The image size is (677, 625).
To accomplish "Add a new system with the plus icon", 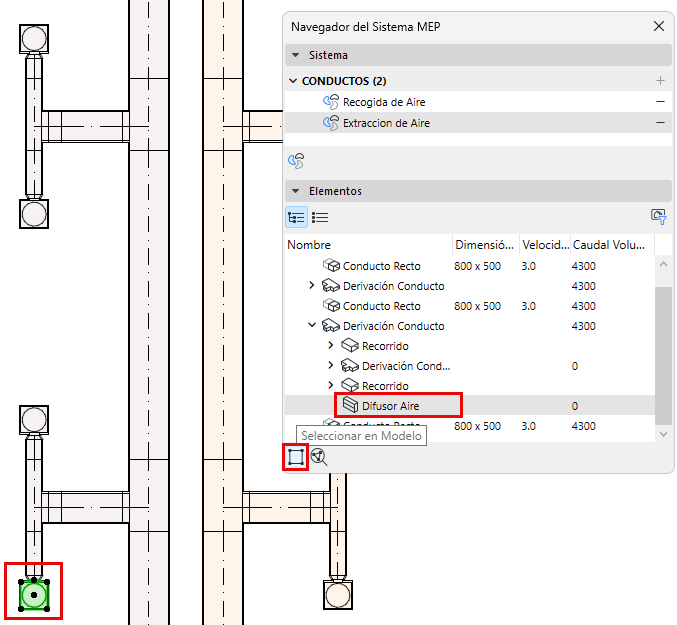I will (x=660, y=80).
